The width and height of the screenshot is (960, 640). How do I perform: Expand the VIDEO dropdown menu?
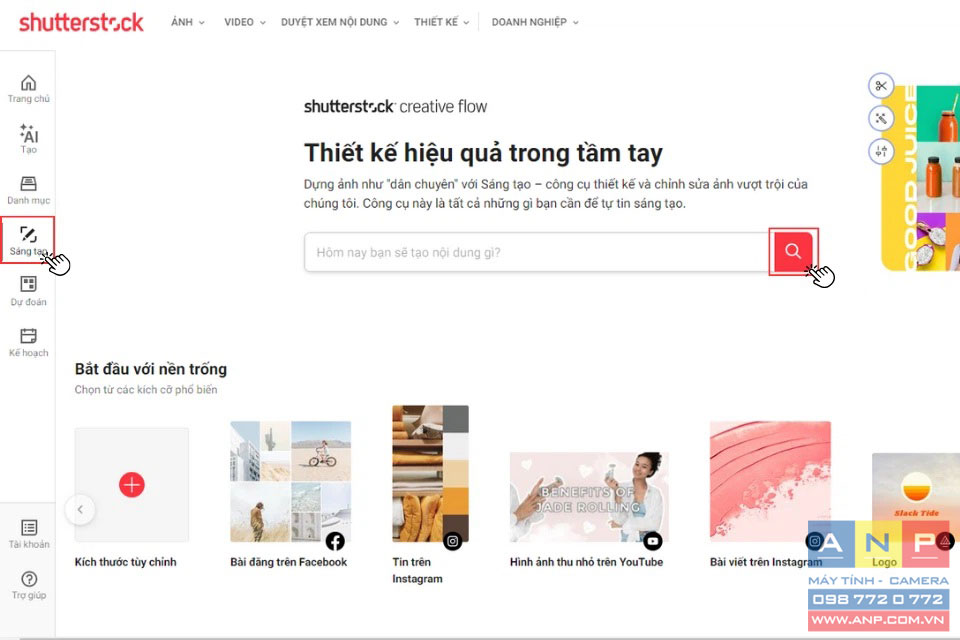[x=245, y=22]
